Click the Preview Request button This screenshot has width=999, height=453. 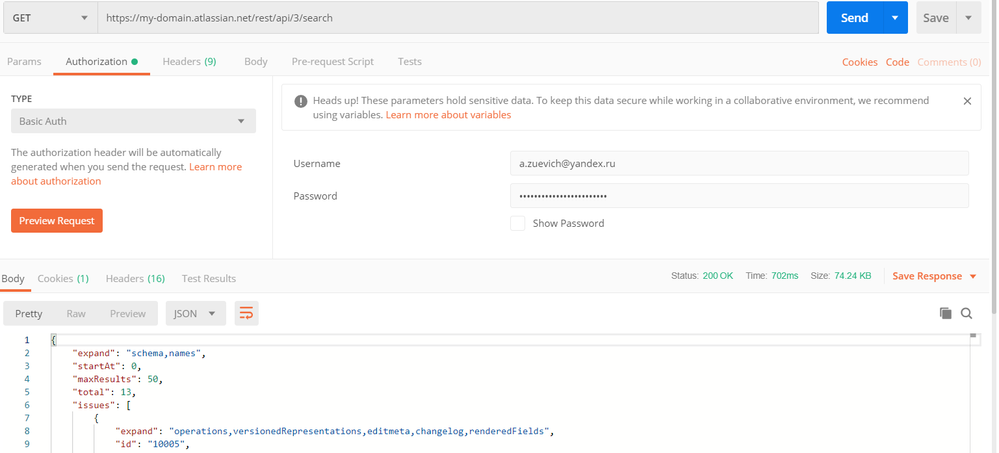pos(56,221)
